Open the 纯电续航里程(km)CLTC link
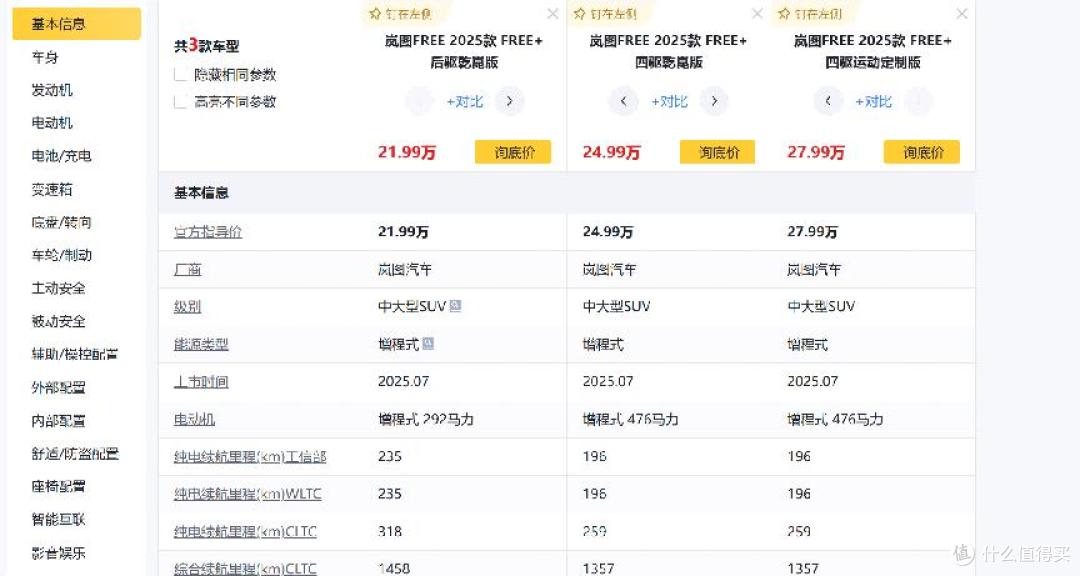1080x576 pixels. [x=245, y=531]
